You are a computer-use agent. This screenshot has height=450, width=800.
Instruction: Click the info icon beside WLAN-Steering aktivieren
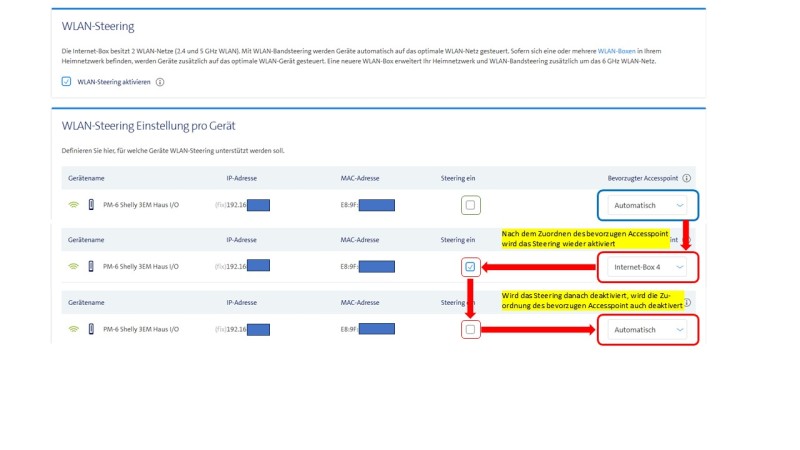coord(160,82)
